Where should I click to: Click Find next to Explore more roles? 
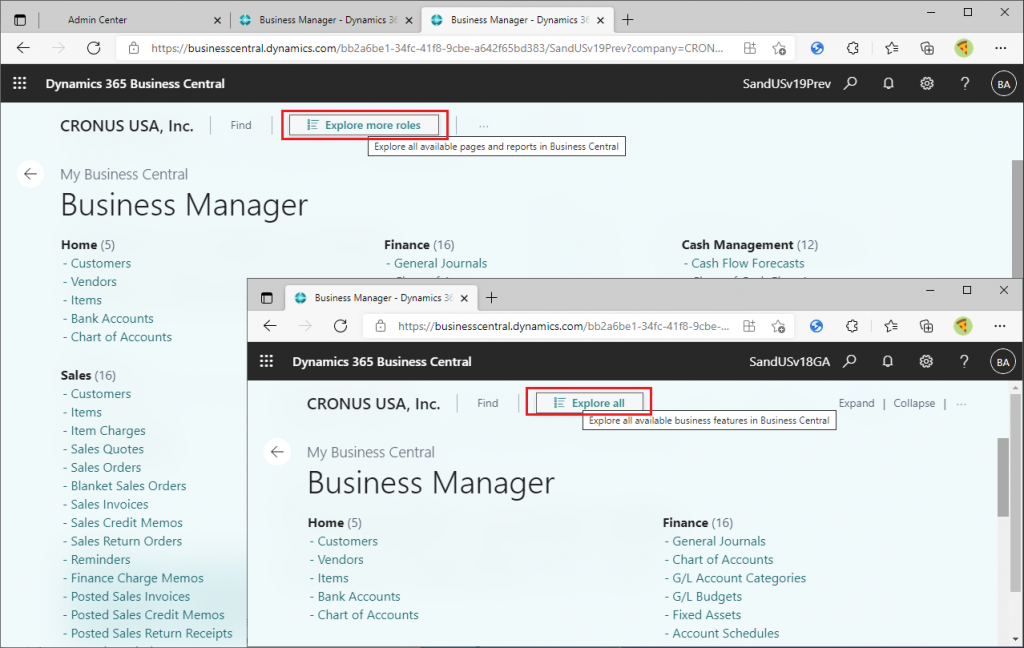240,125
